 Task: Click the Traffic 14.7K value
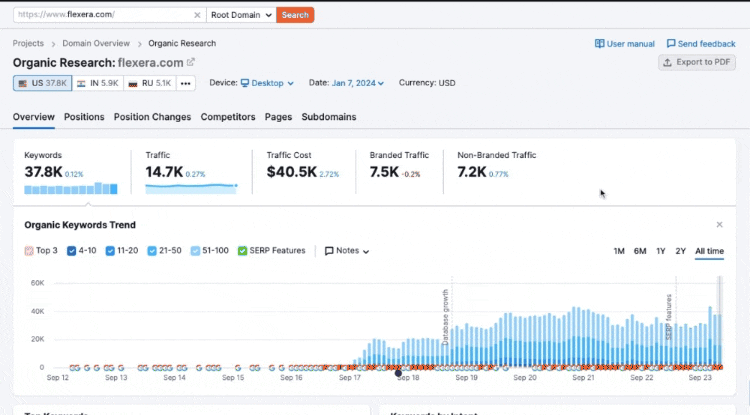[x=164, y=172]
